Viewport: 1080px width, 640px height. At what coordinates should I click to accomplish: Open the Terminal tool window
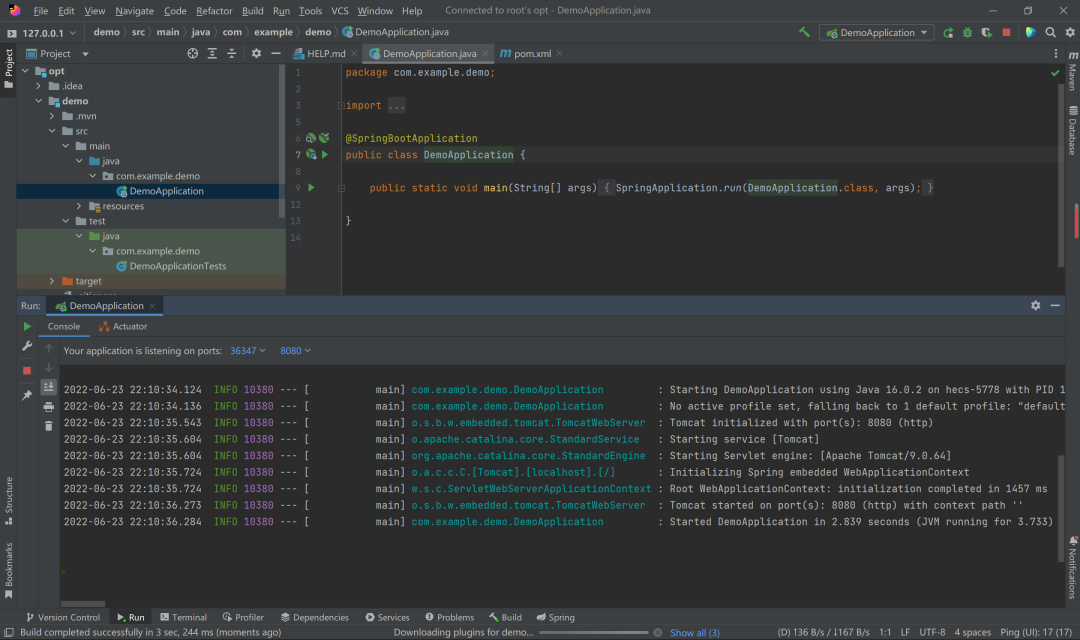(183, 617)
